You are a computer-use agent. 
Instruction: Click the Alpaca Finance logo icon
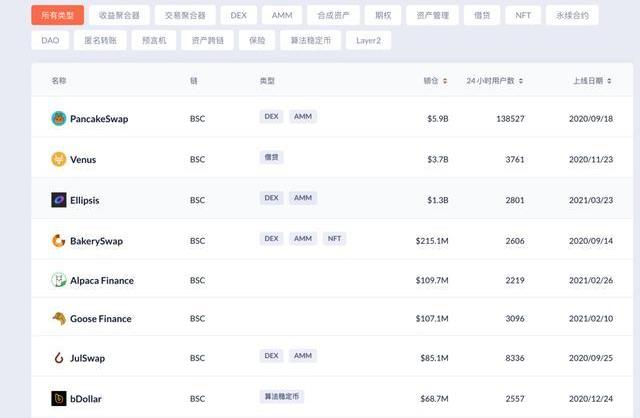tap(59, 280)
